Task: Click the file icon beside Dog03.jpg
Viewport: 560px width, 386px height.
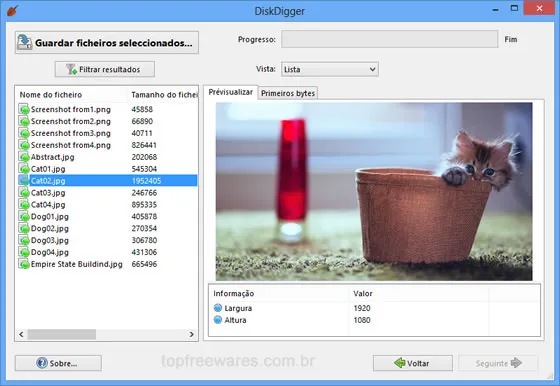Action: tap(24, 240)
